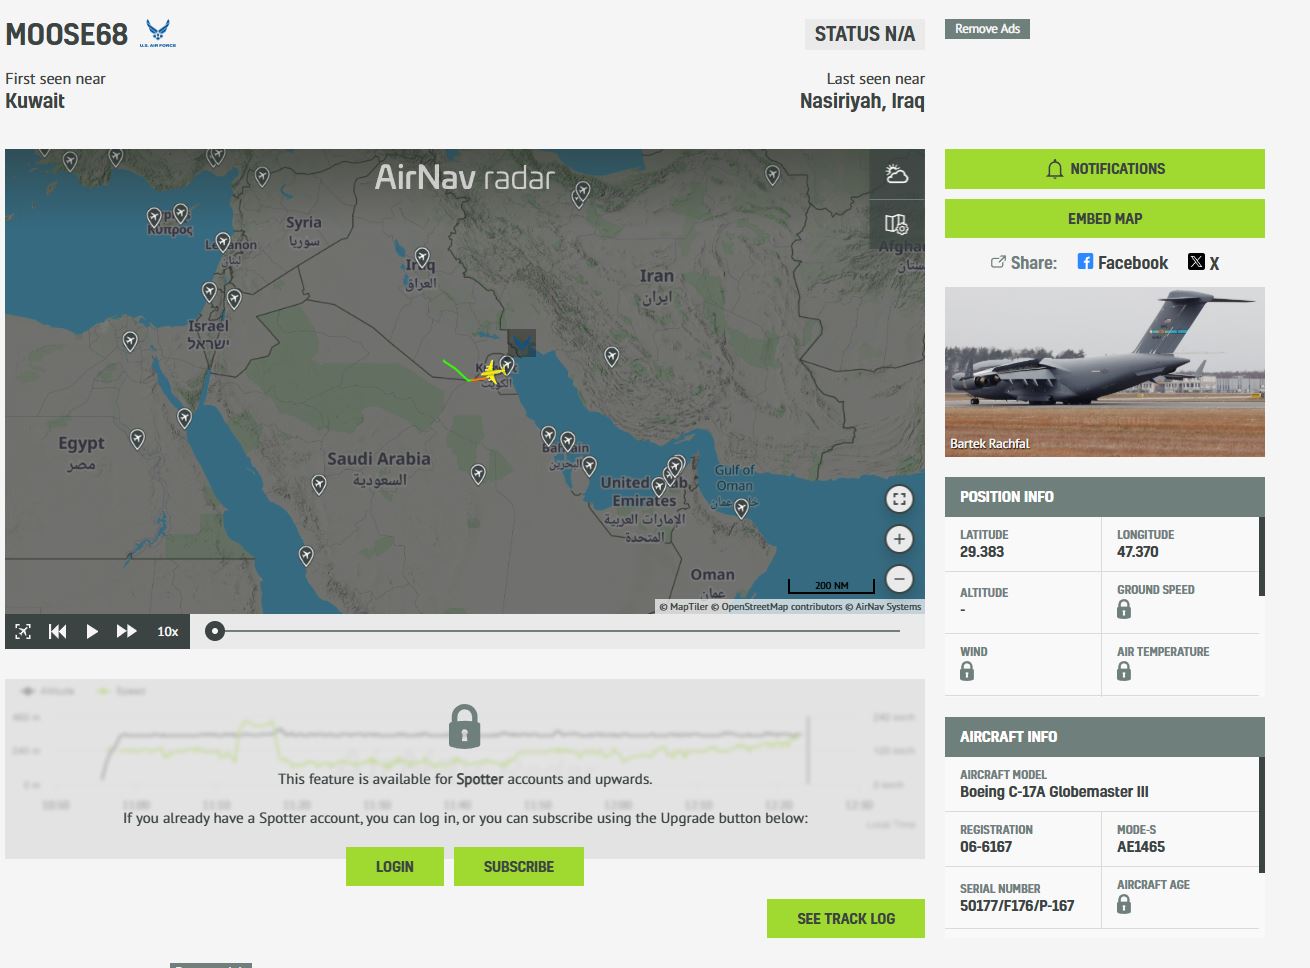Click the NOTIFICATIONS button
Image resolution: width=1310 pixels, height=968 pixels.
(1104, 169)
